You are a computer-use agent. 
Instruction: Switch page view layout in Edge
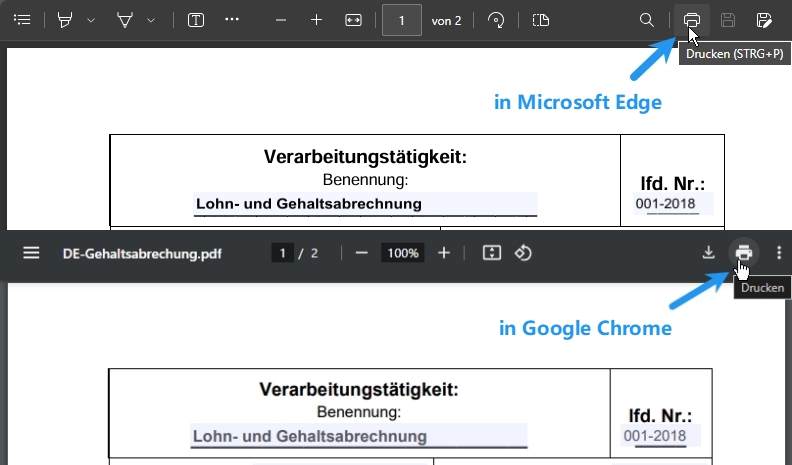[x=540, y=20]
